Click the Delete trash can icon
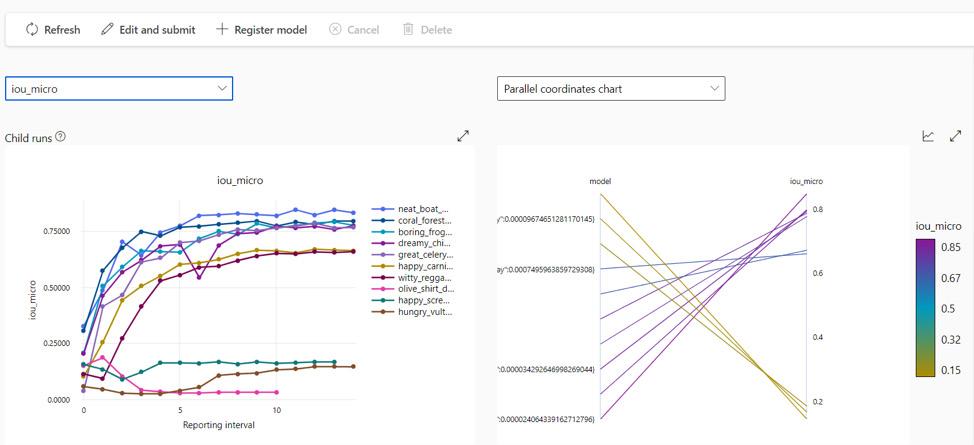This screenshot has width=974, height=445. (408, 29)
